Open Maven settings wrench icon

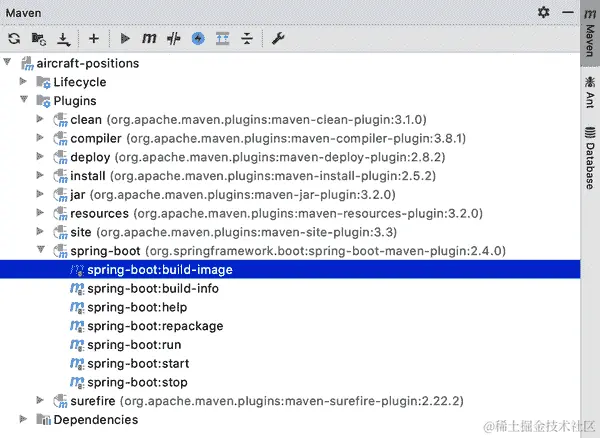(278, 38)
